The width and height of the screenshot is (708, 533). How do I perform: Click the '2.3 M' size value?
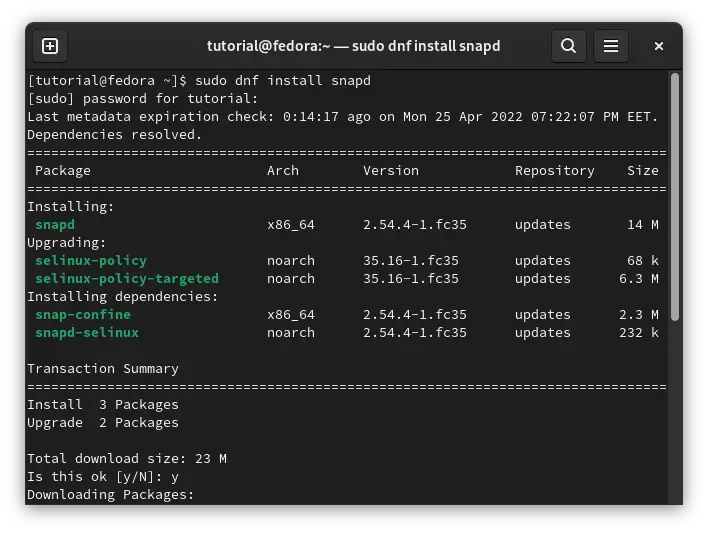(638, 314)
